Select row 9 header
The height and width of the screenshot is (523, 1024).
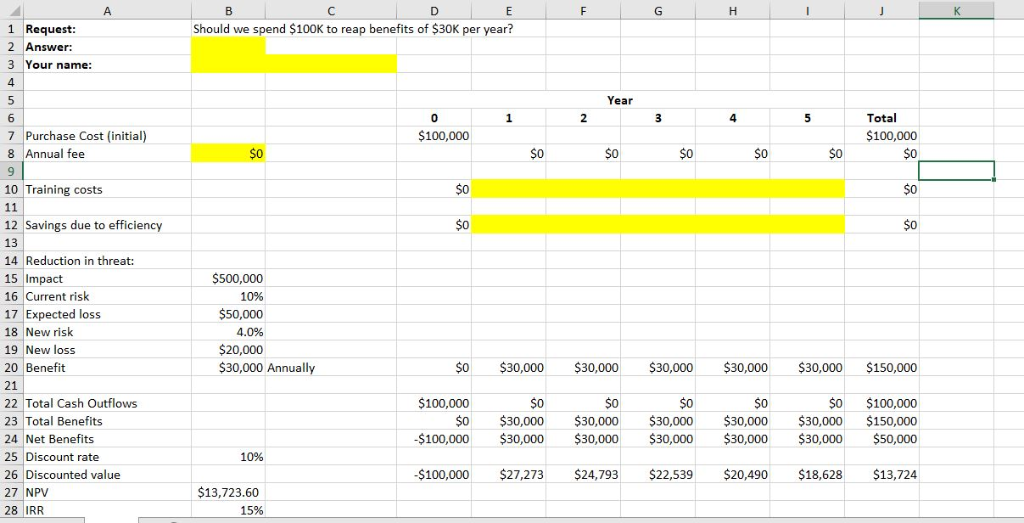point(12,171)
